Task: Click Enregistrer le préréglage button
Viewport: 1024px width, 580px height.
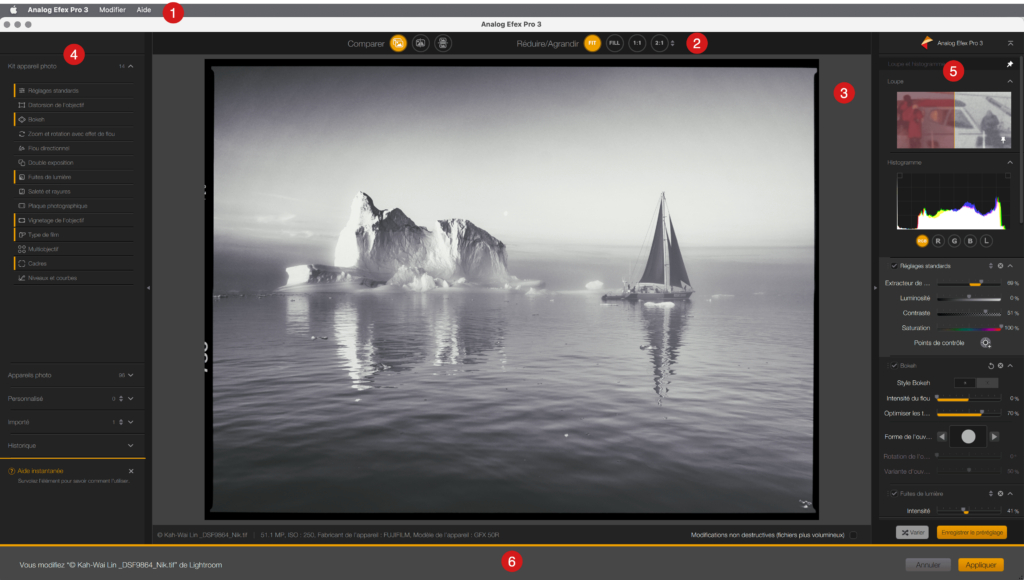Action: pyautogui.click(x=972, y=532)
